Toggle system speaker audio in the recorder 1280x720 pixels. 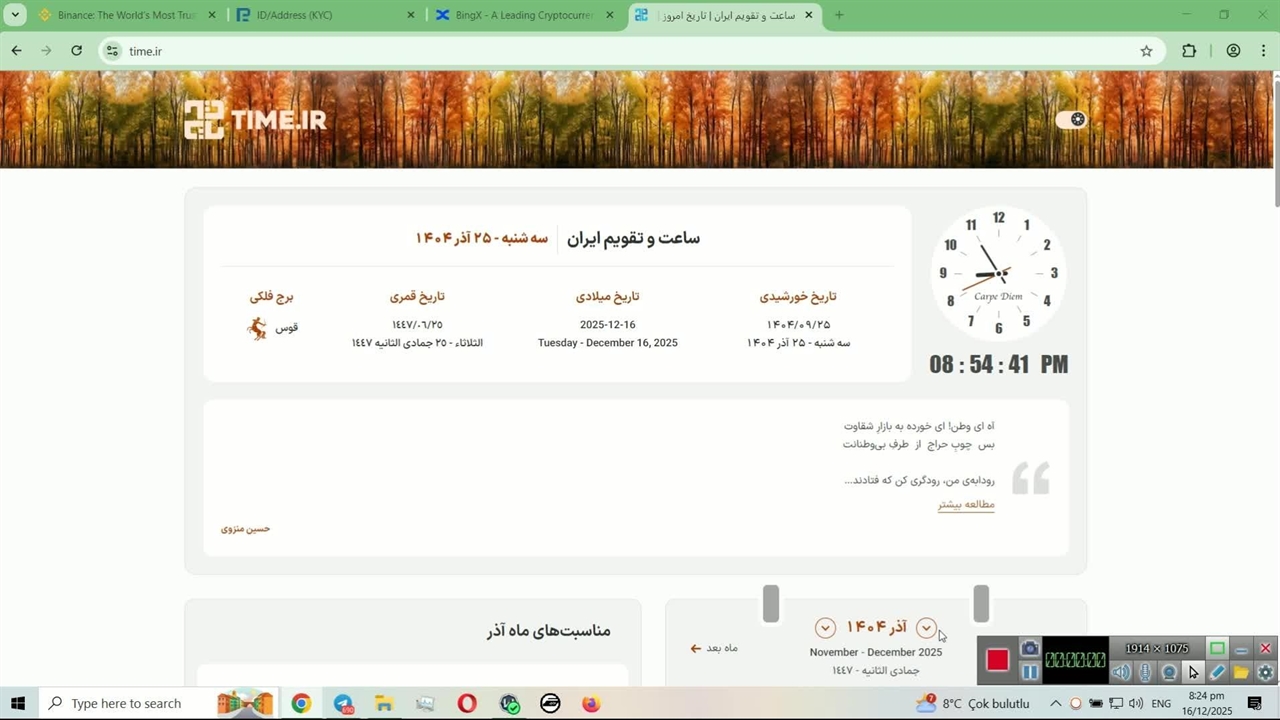click(x=1121, y=673)
